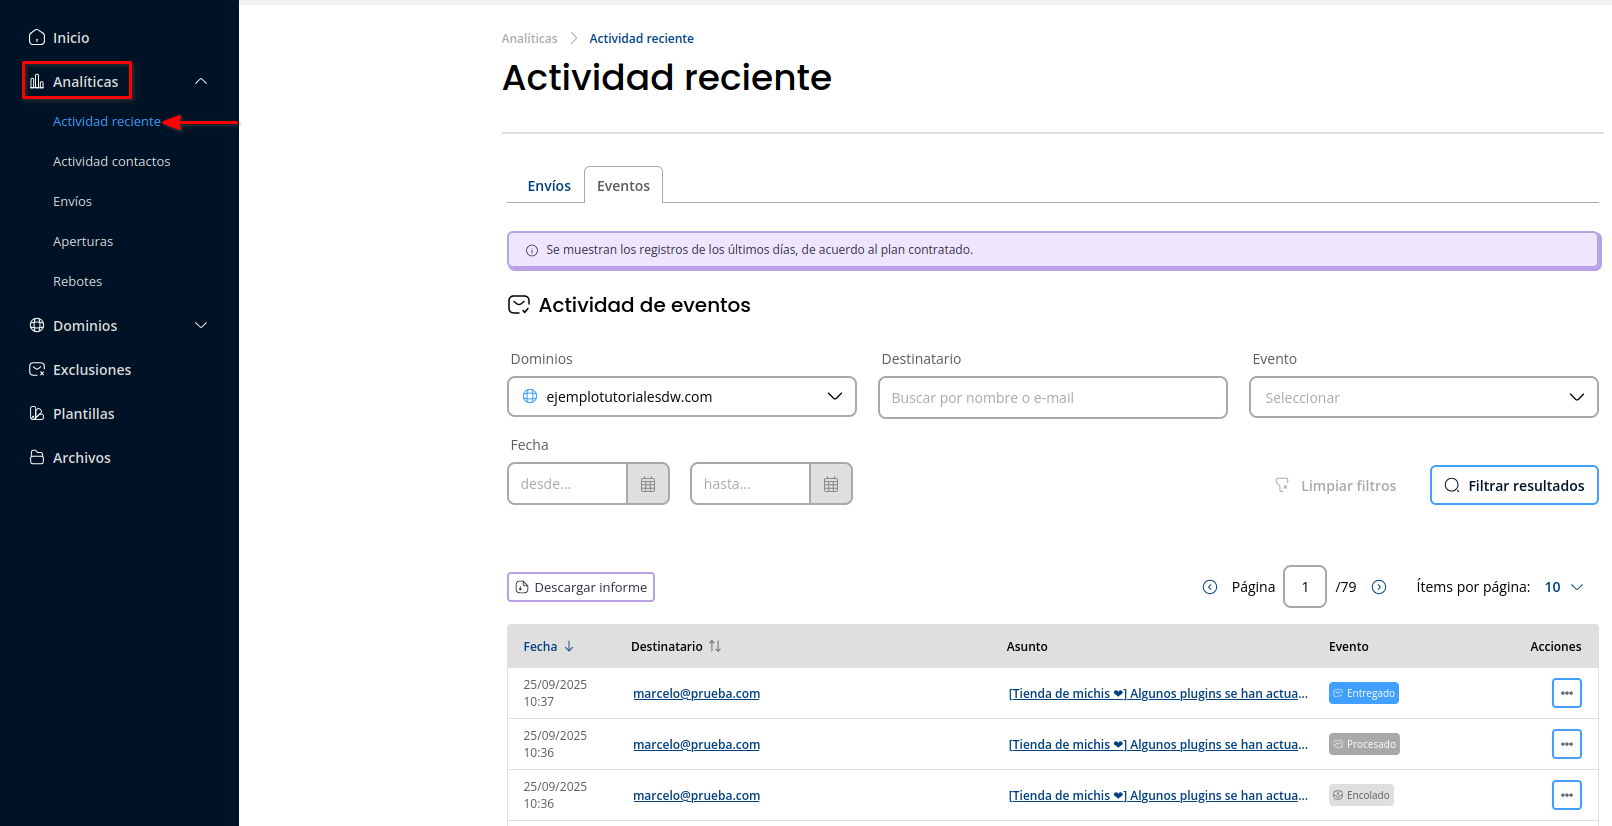Collapse the Analíticas sidebar section
The image size is (1612, 826).
click(x=201, y=82)
